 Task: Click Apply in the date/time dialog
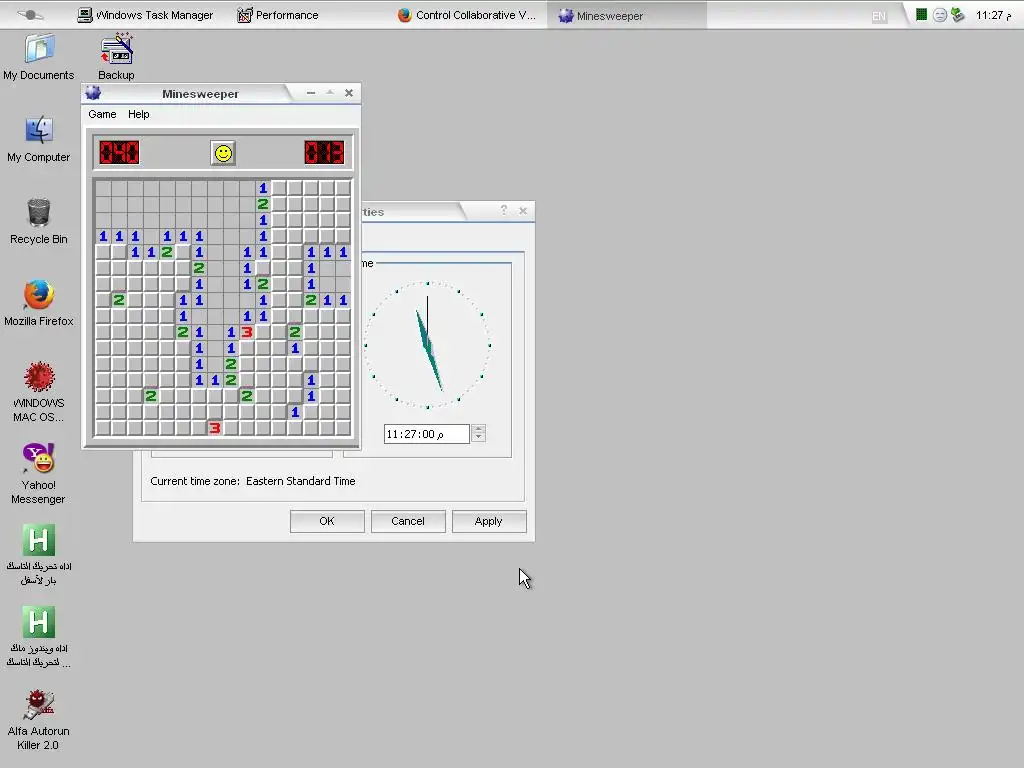click(489, 521)
